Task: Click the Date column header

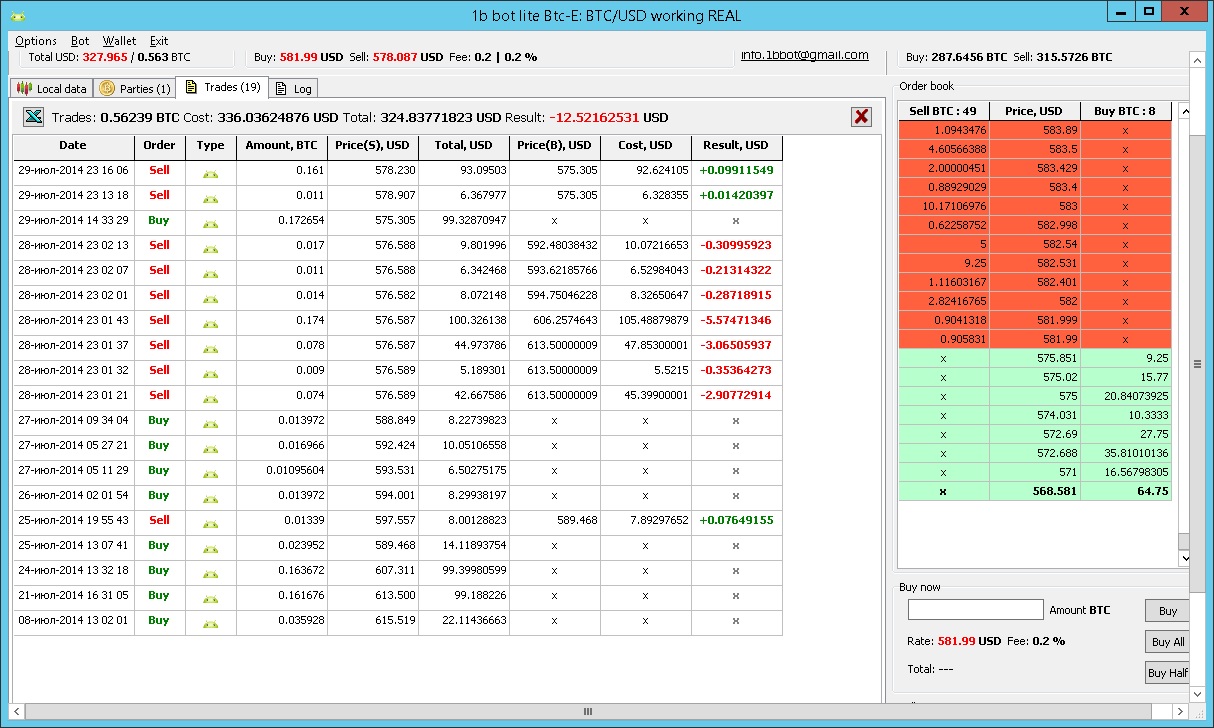Action: tap(73, 146)
